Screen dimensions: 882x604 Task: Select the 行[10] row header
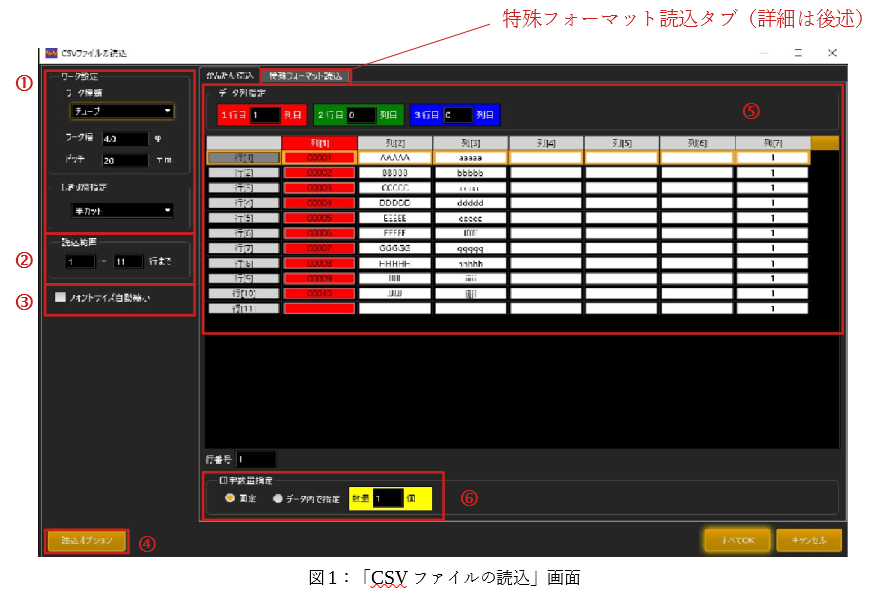(244, 294)
